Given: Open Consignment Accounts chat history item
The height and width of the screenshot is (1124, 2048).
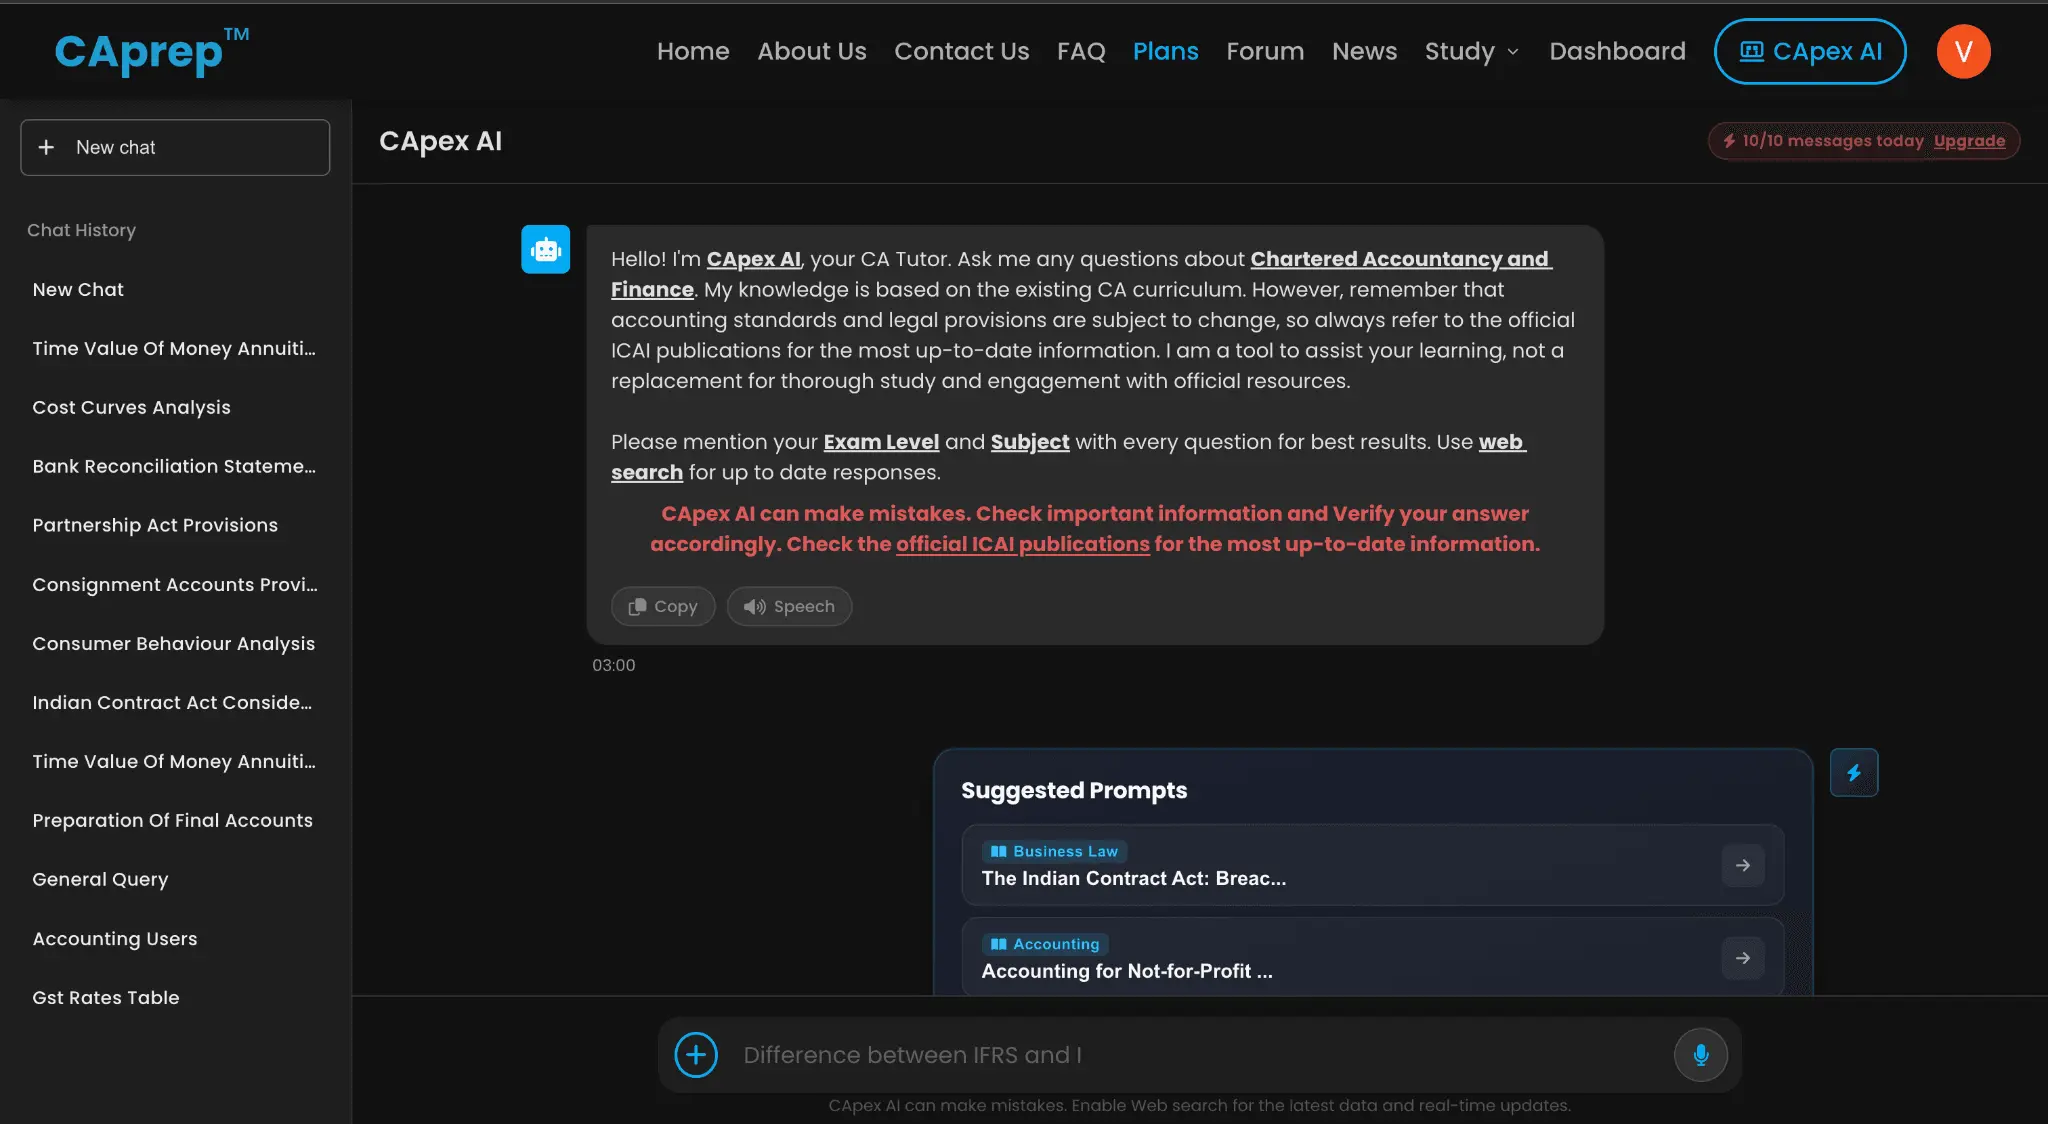Looking at the screenshot, I should coord(175,584).
